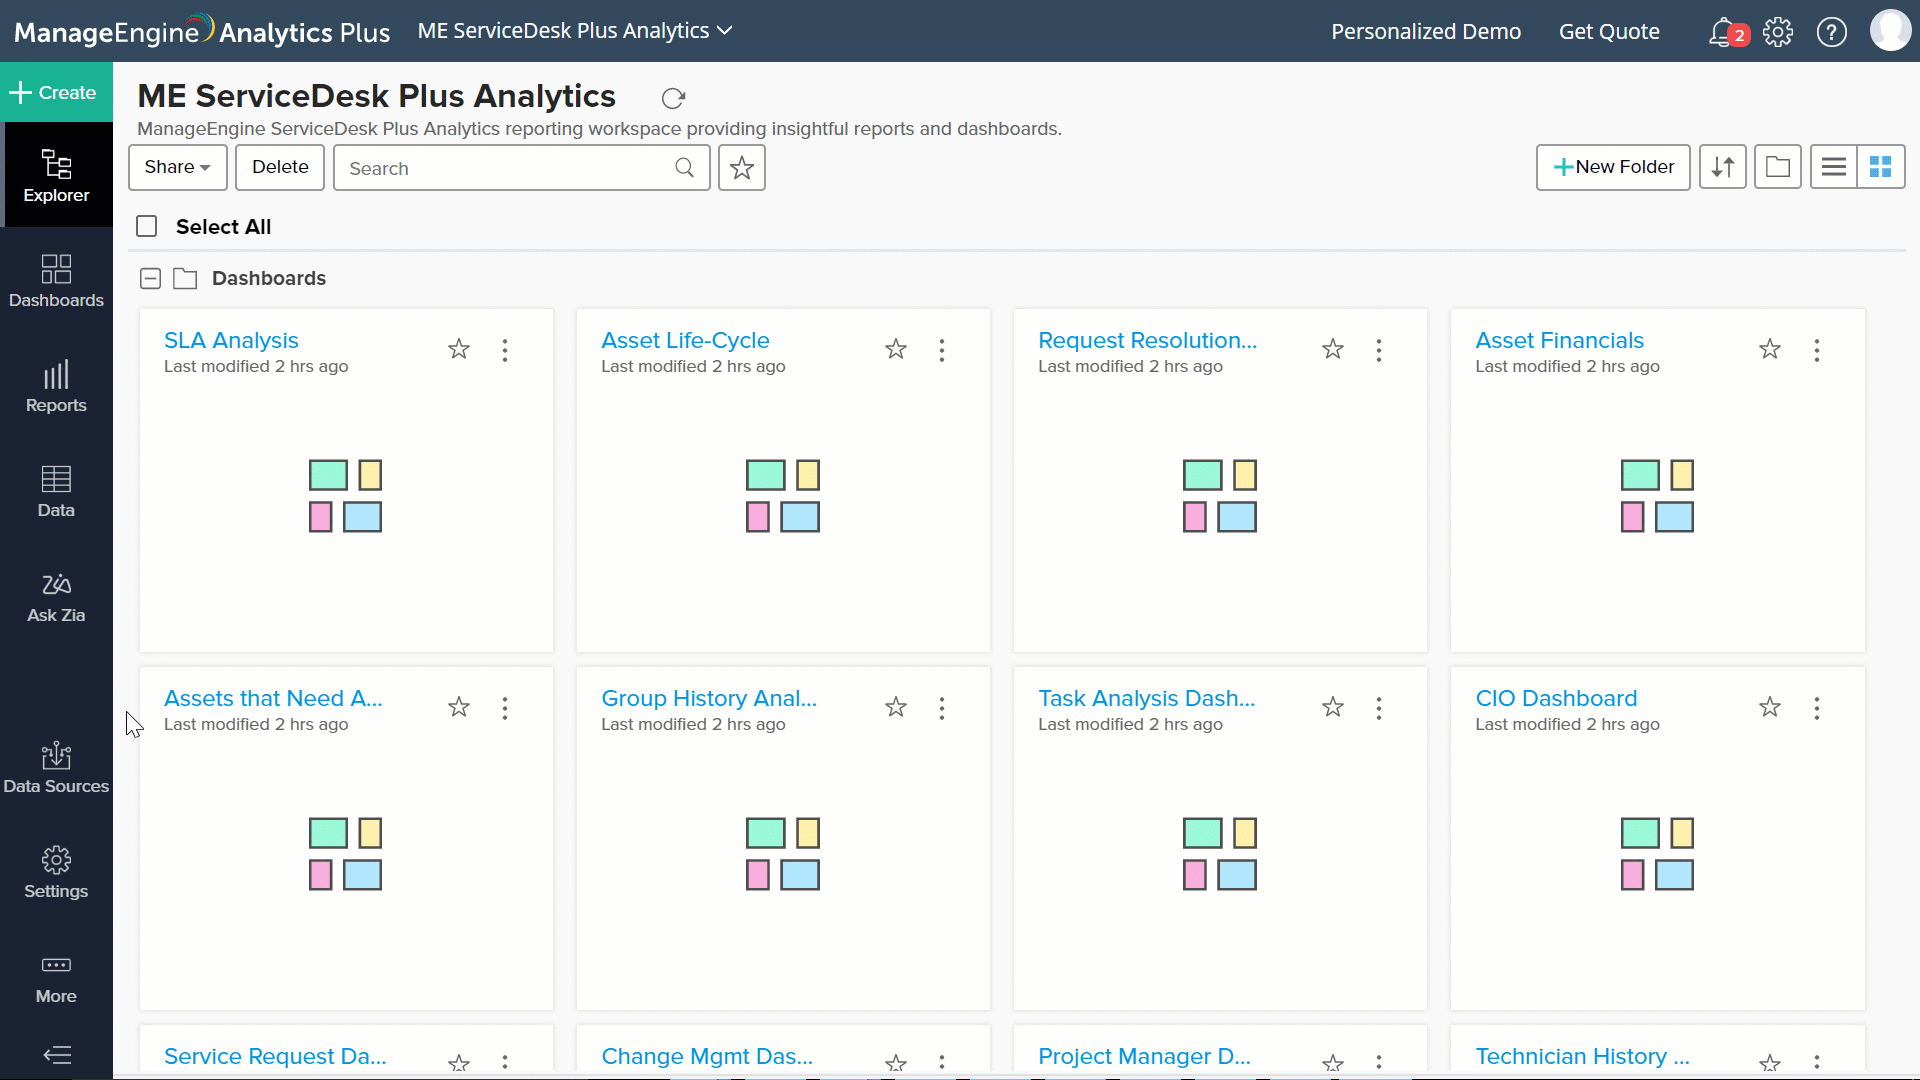The height and width of the screenshot is (1080, 1920).
Task: Open the notifications bell icon
Action: pyautogui.click(x=1722, y=32)
